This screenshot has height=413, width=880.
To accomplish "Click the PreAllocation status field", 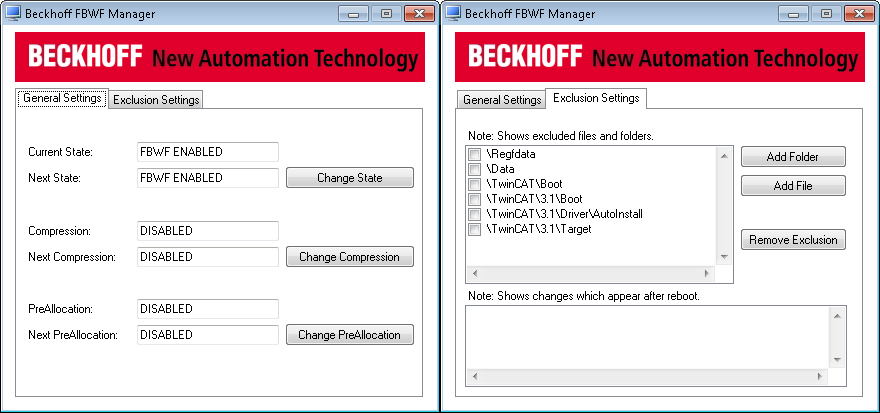I will [x=208, y=309].
